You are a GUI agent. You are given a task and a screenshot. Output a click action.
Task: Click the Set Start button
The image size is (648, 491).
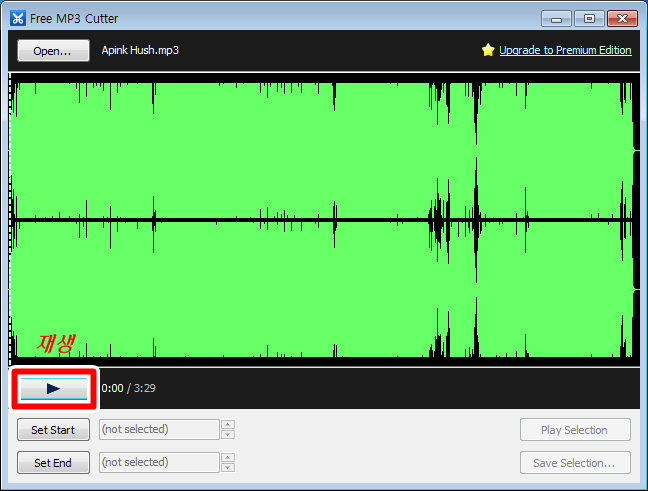[x=53, y=430]
